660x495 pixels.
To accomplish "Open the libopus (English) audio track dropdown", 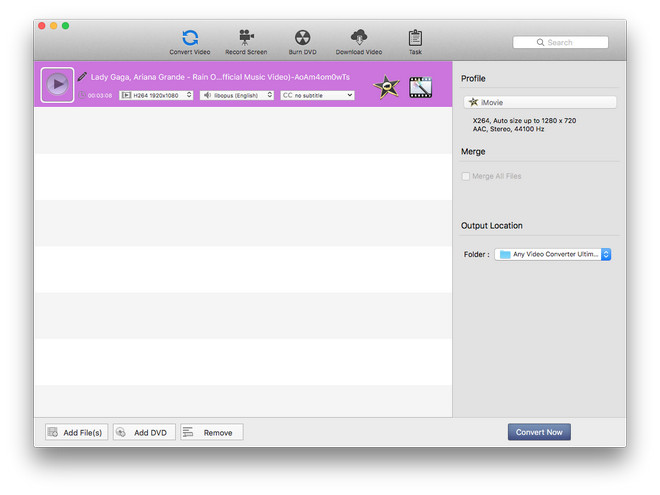I will pyautogui.click(x=237, y=96).
